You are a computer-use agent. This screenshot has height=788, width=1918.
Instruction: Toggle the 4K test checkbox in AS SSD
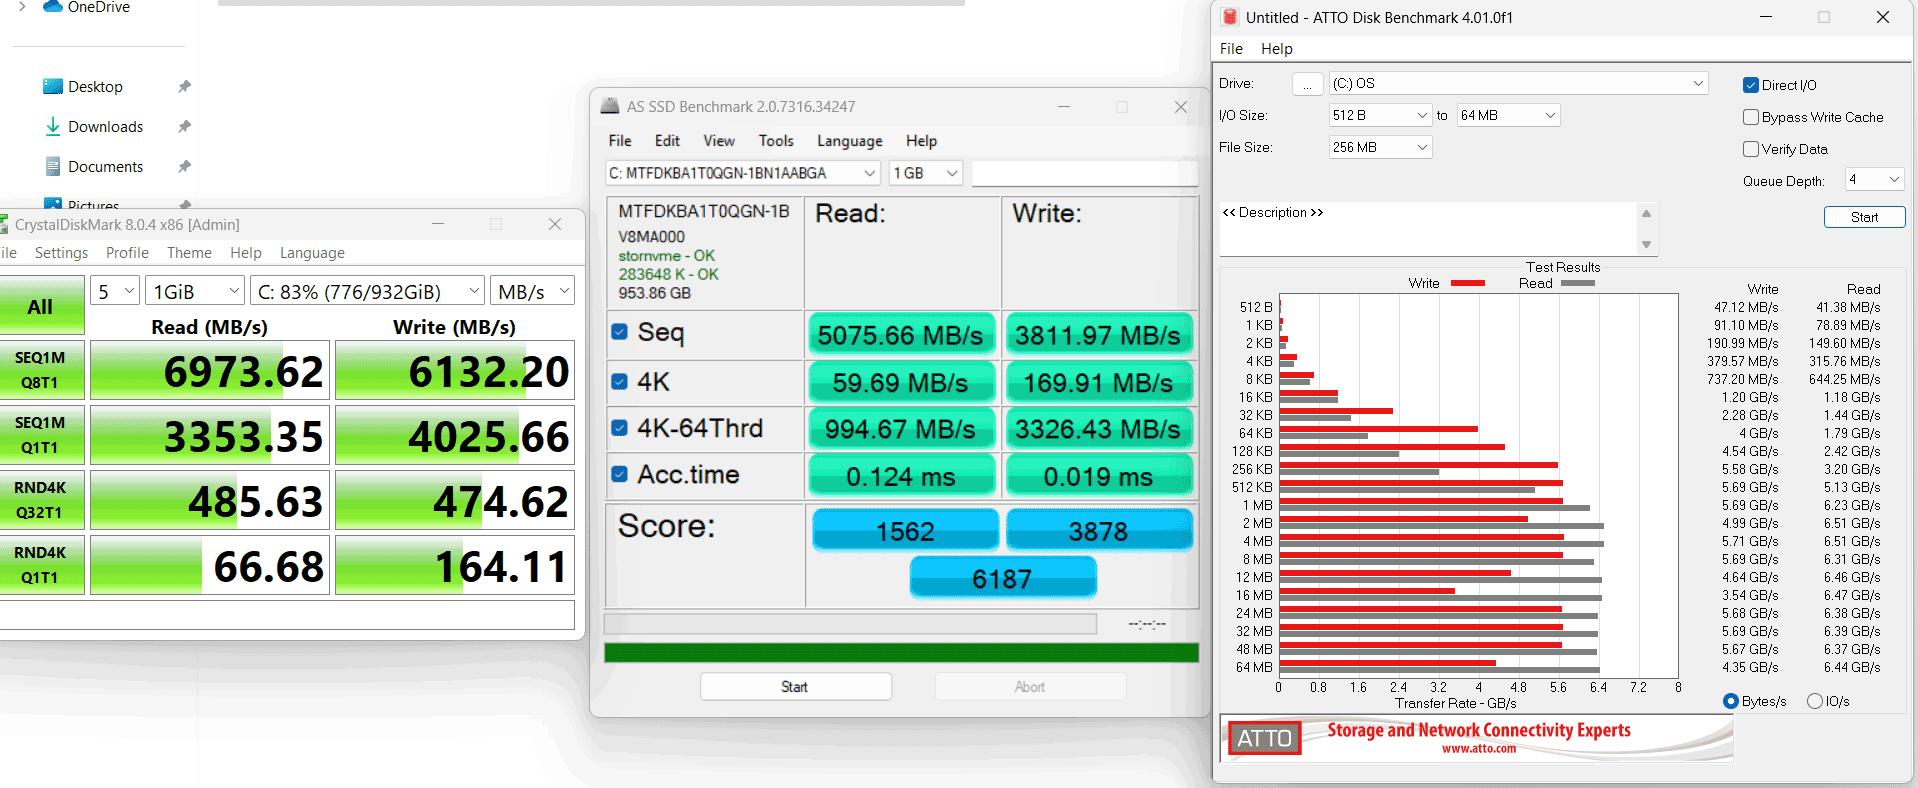tap(619, 381)
